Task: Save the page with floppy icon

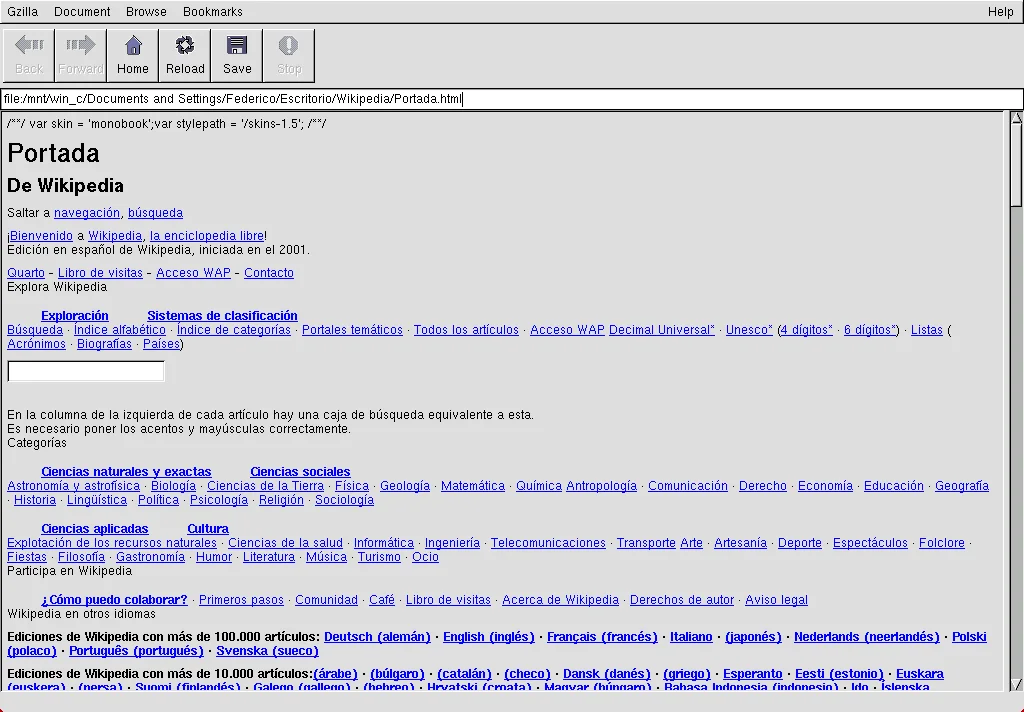Action: coord(236,56)
